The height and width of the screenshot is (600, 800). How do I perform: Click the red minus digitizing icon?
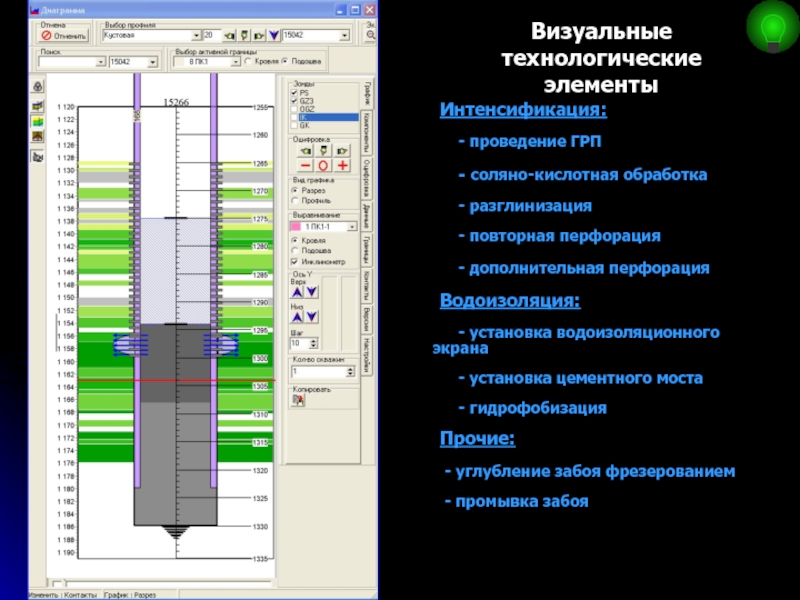[305, 164]
